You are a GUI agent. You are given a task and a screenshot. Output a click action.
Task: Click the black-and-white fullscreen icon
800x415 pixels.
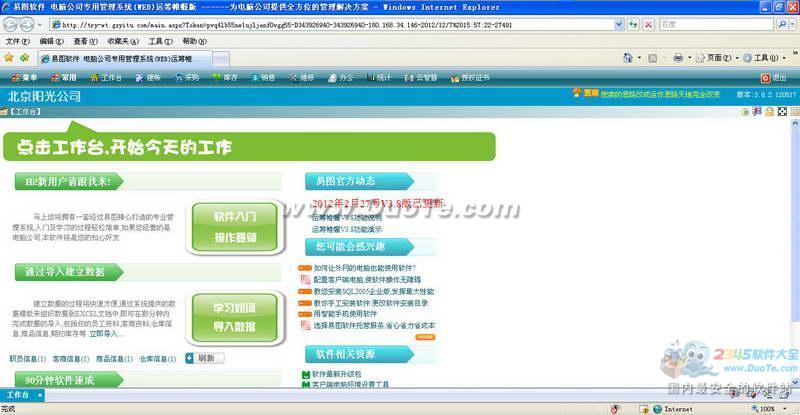click(782, 111)
